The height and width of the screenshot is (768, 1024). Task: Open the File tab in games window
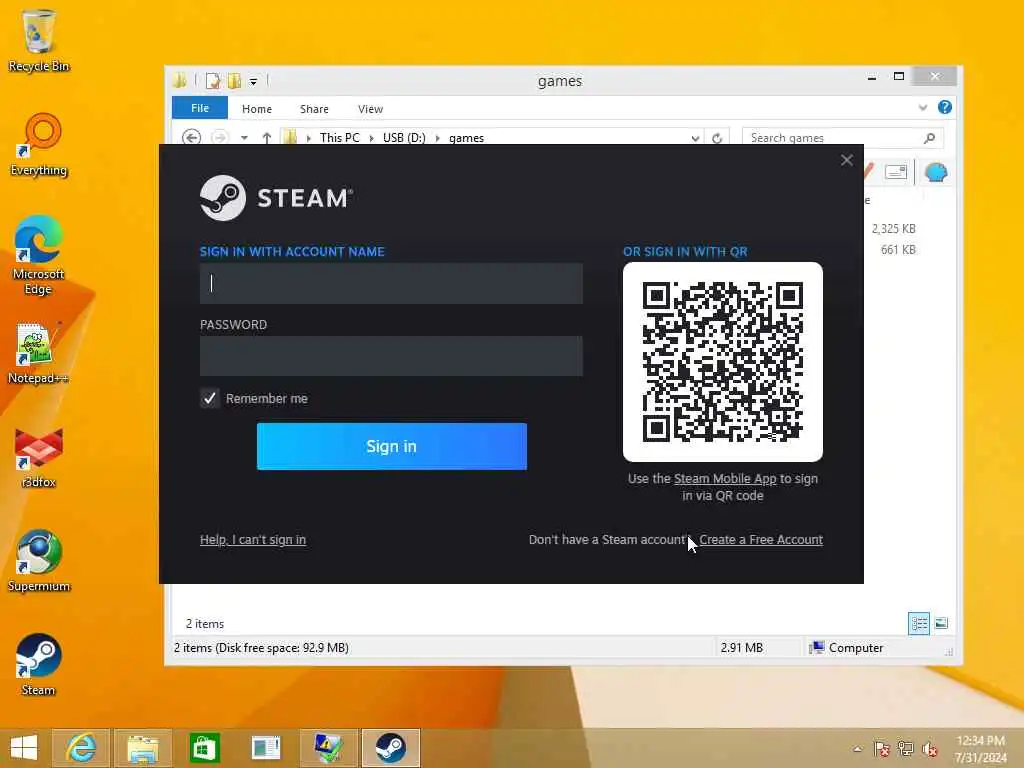click(200, 108)
